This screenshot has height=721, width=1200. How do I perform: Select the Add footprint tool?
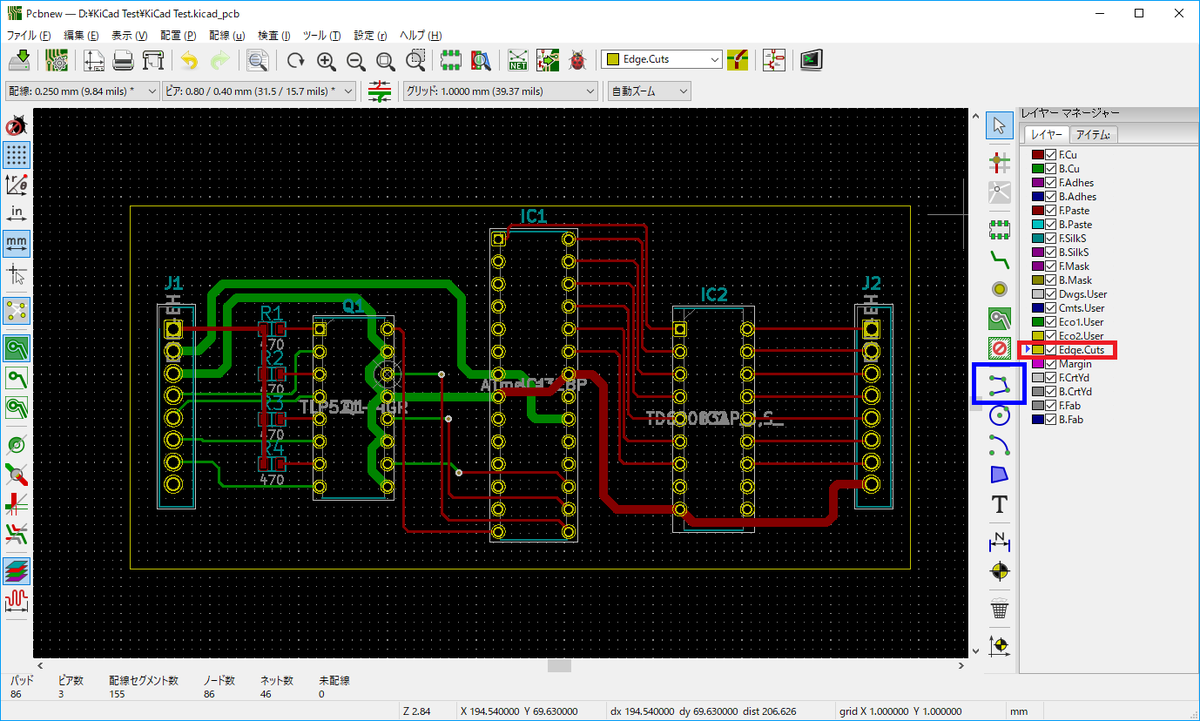coord(998,230)
